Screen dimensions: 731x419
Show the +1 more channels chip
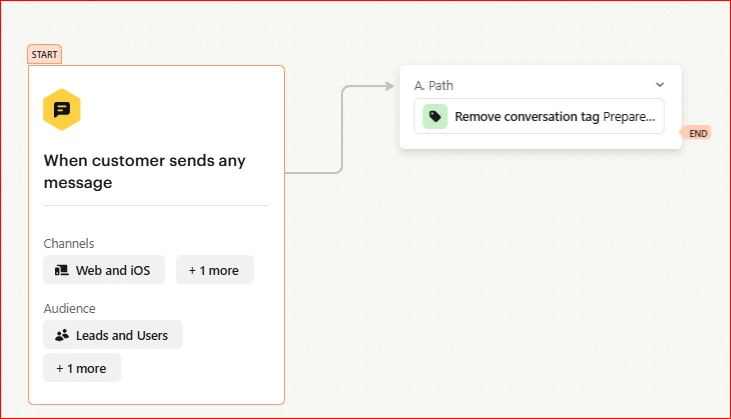[215, 270]
